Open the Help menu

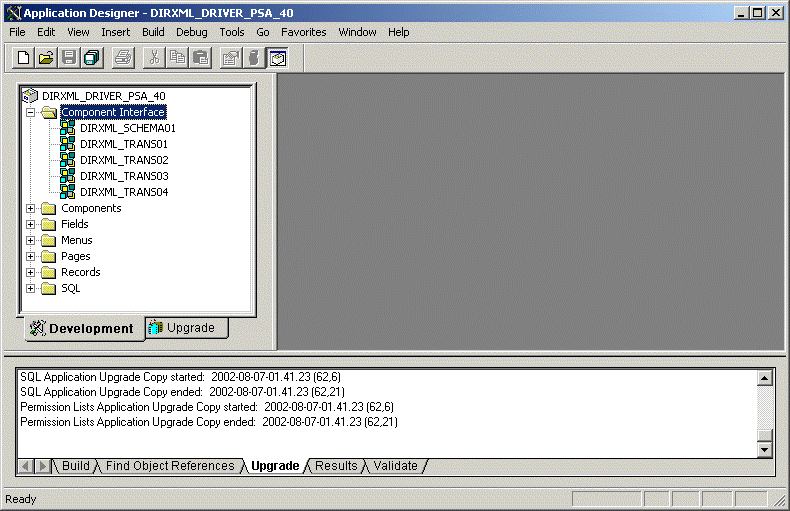click(399, 32)
